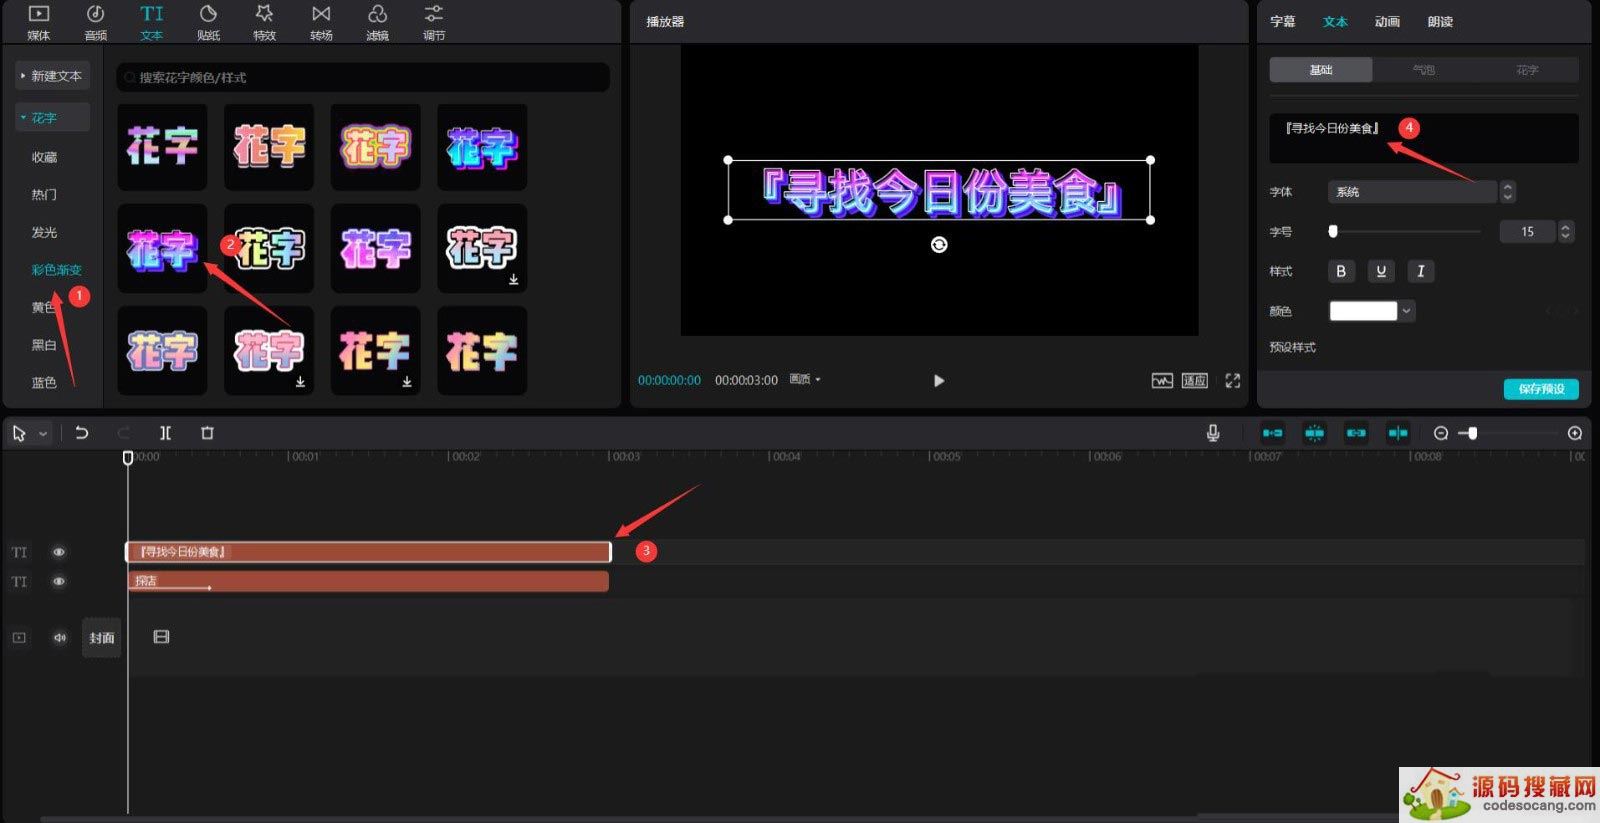Click the timeline zoom-in plus icon
Image resolution: width=1600 pixels, height=823 pixels.
pyautogui.click(x=1574, y=433)
